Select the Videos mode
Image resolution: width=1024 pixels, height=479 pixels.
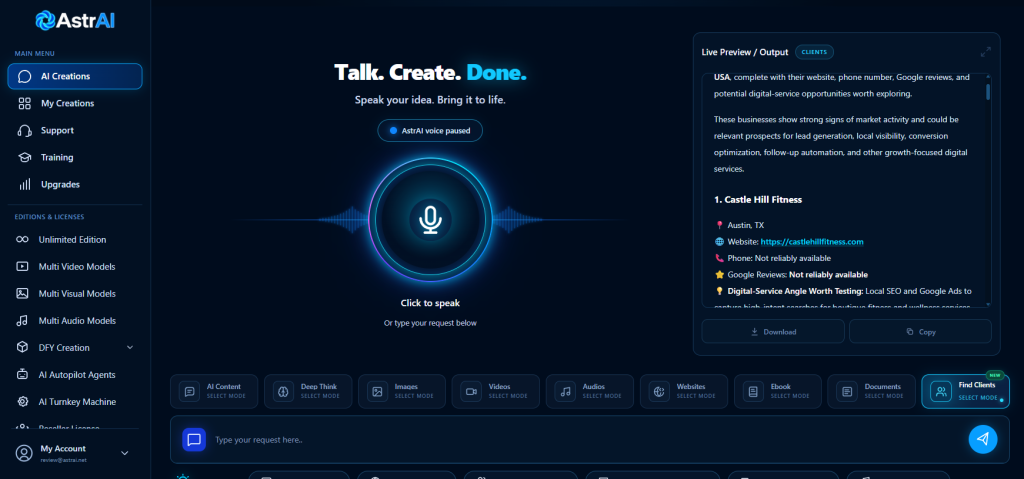[x=496, y=391]
